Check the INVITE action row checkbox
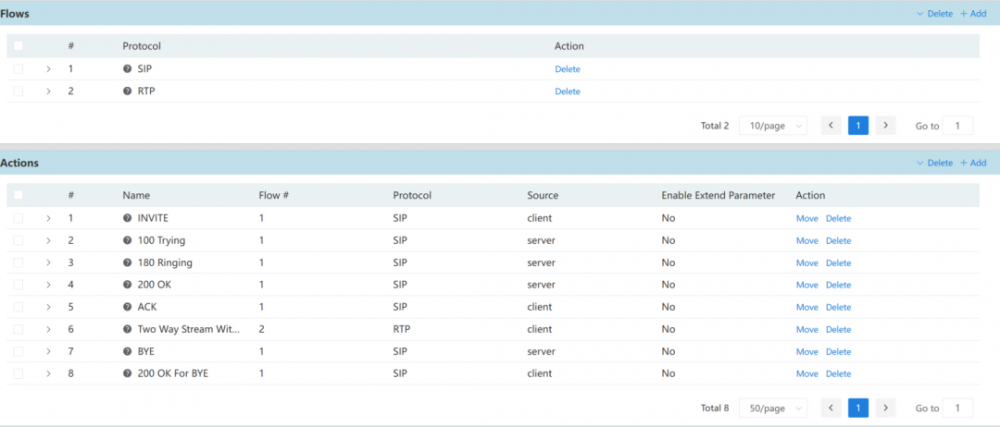Screen dimensions: 1000x427 click(18, 218)
